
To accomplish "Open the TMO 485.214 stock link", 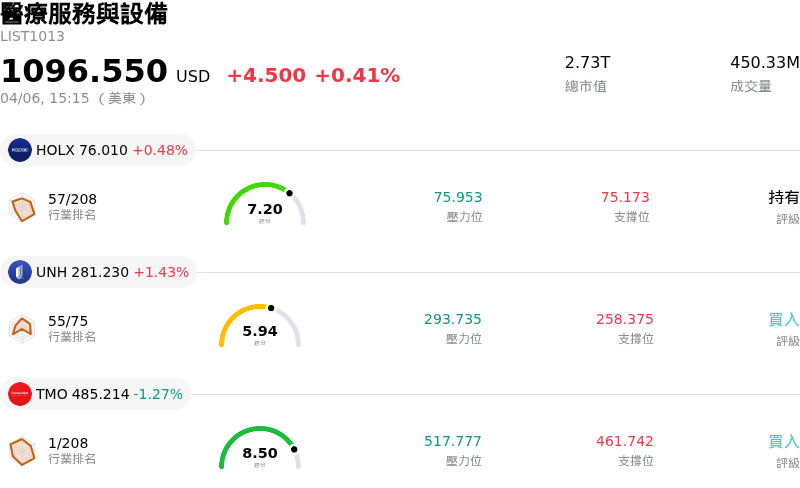I will coord(83,394).
